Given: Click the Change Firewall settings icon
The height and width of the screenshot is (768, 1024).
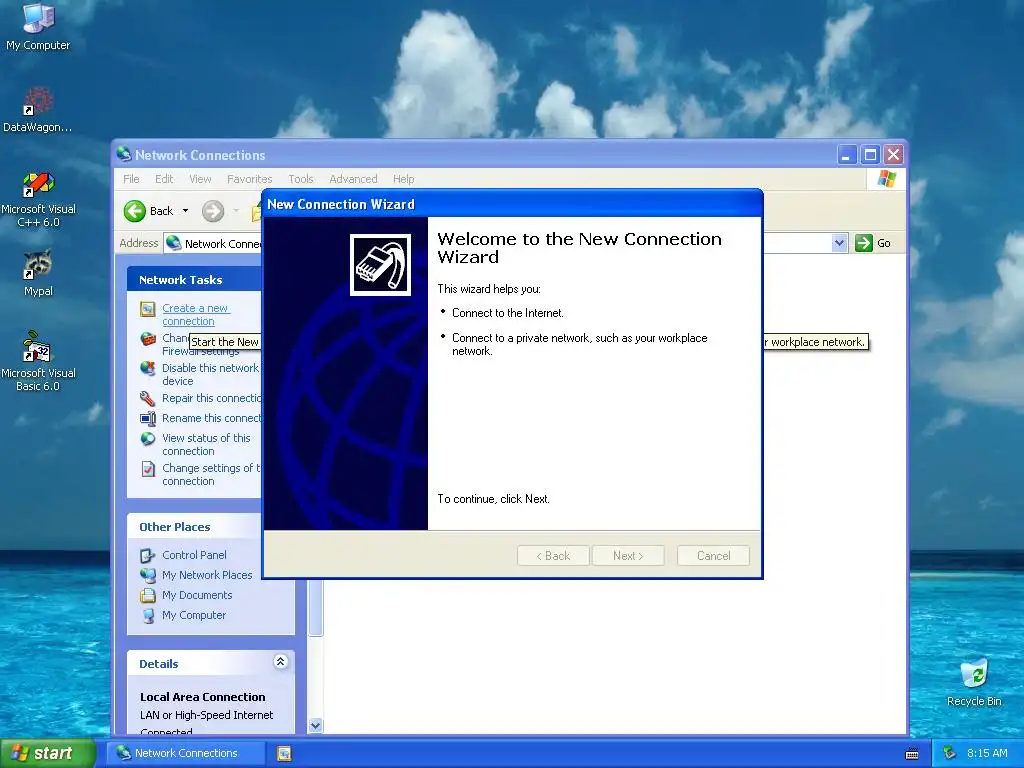Looking at the screenshot, I should (x=148, y=339).
